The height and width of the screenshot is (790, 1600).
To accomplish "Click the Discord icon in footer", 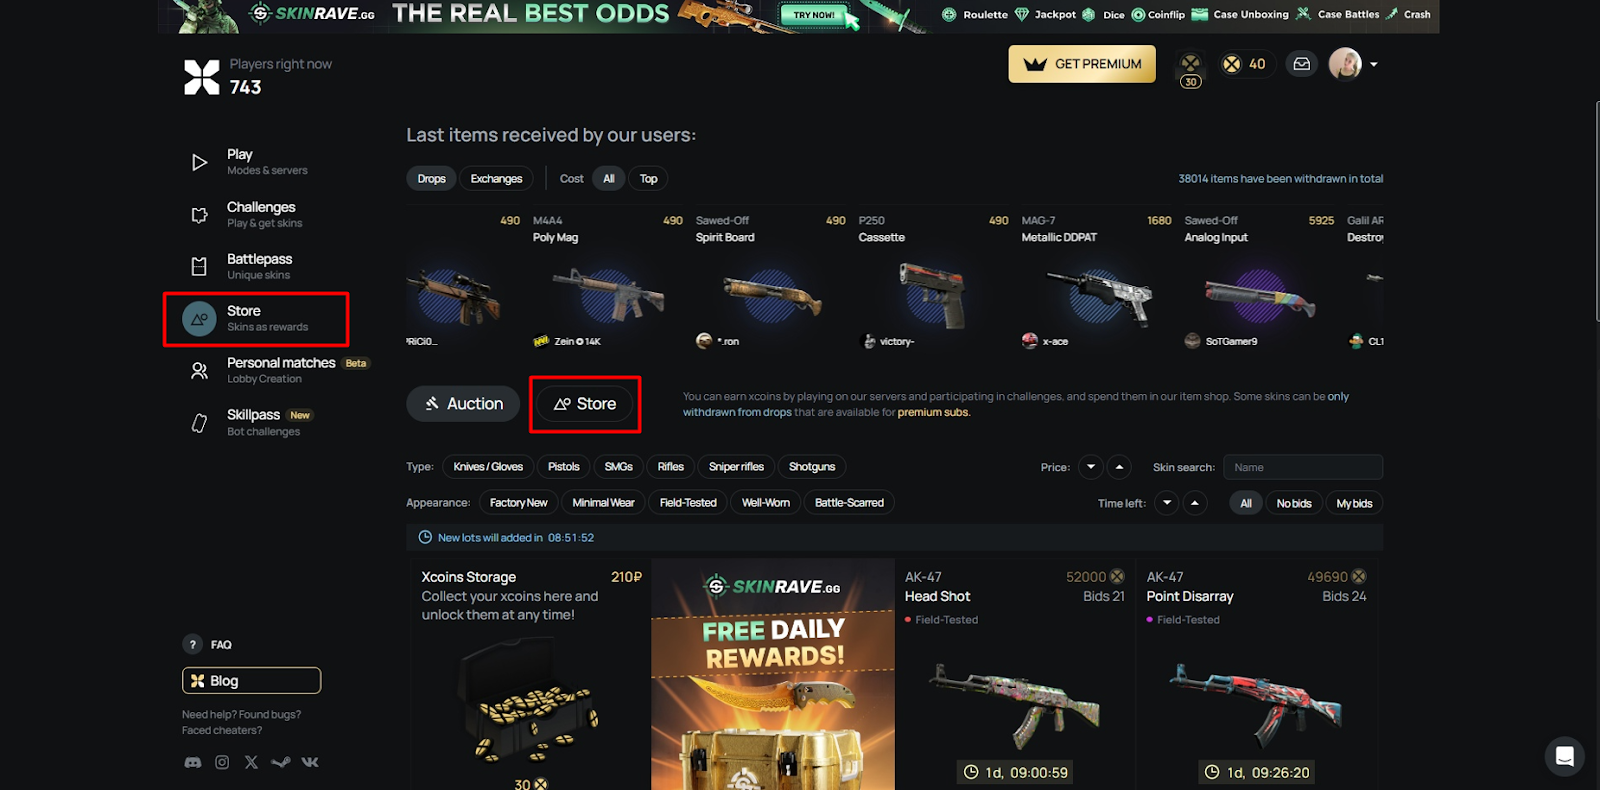I will pyautogui.click(x=193, y=762).
